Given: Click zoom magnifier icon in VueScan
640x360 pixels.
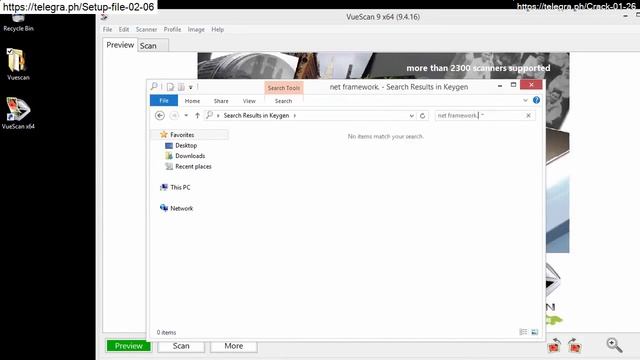Looking at the screenshot, I should [x=614, y=345].
